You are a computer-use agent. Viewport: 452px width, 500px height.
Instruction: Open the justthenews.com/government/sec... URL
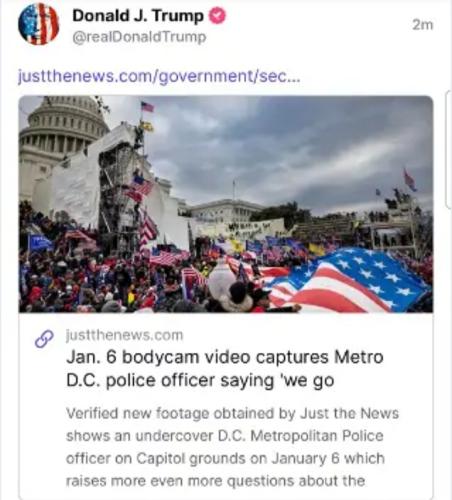pos(159,76)
